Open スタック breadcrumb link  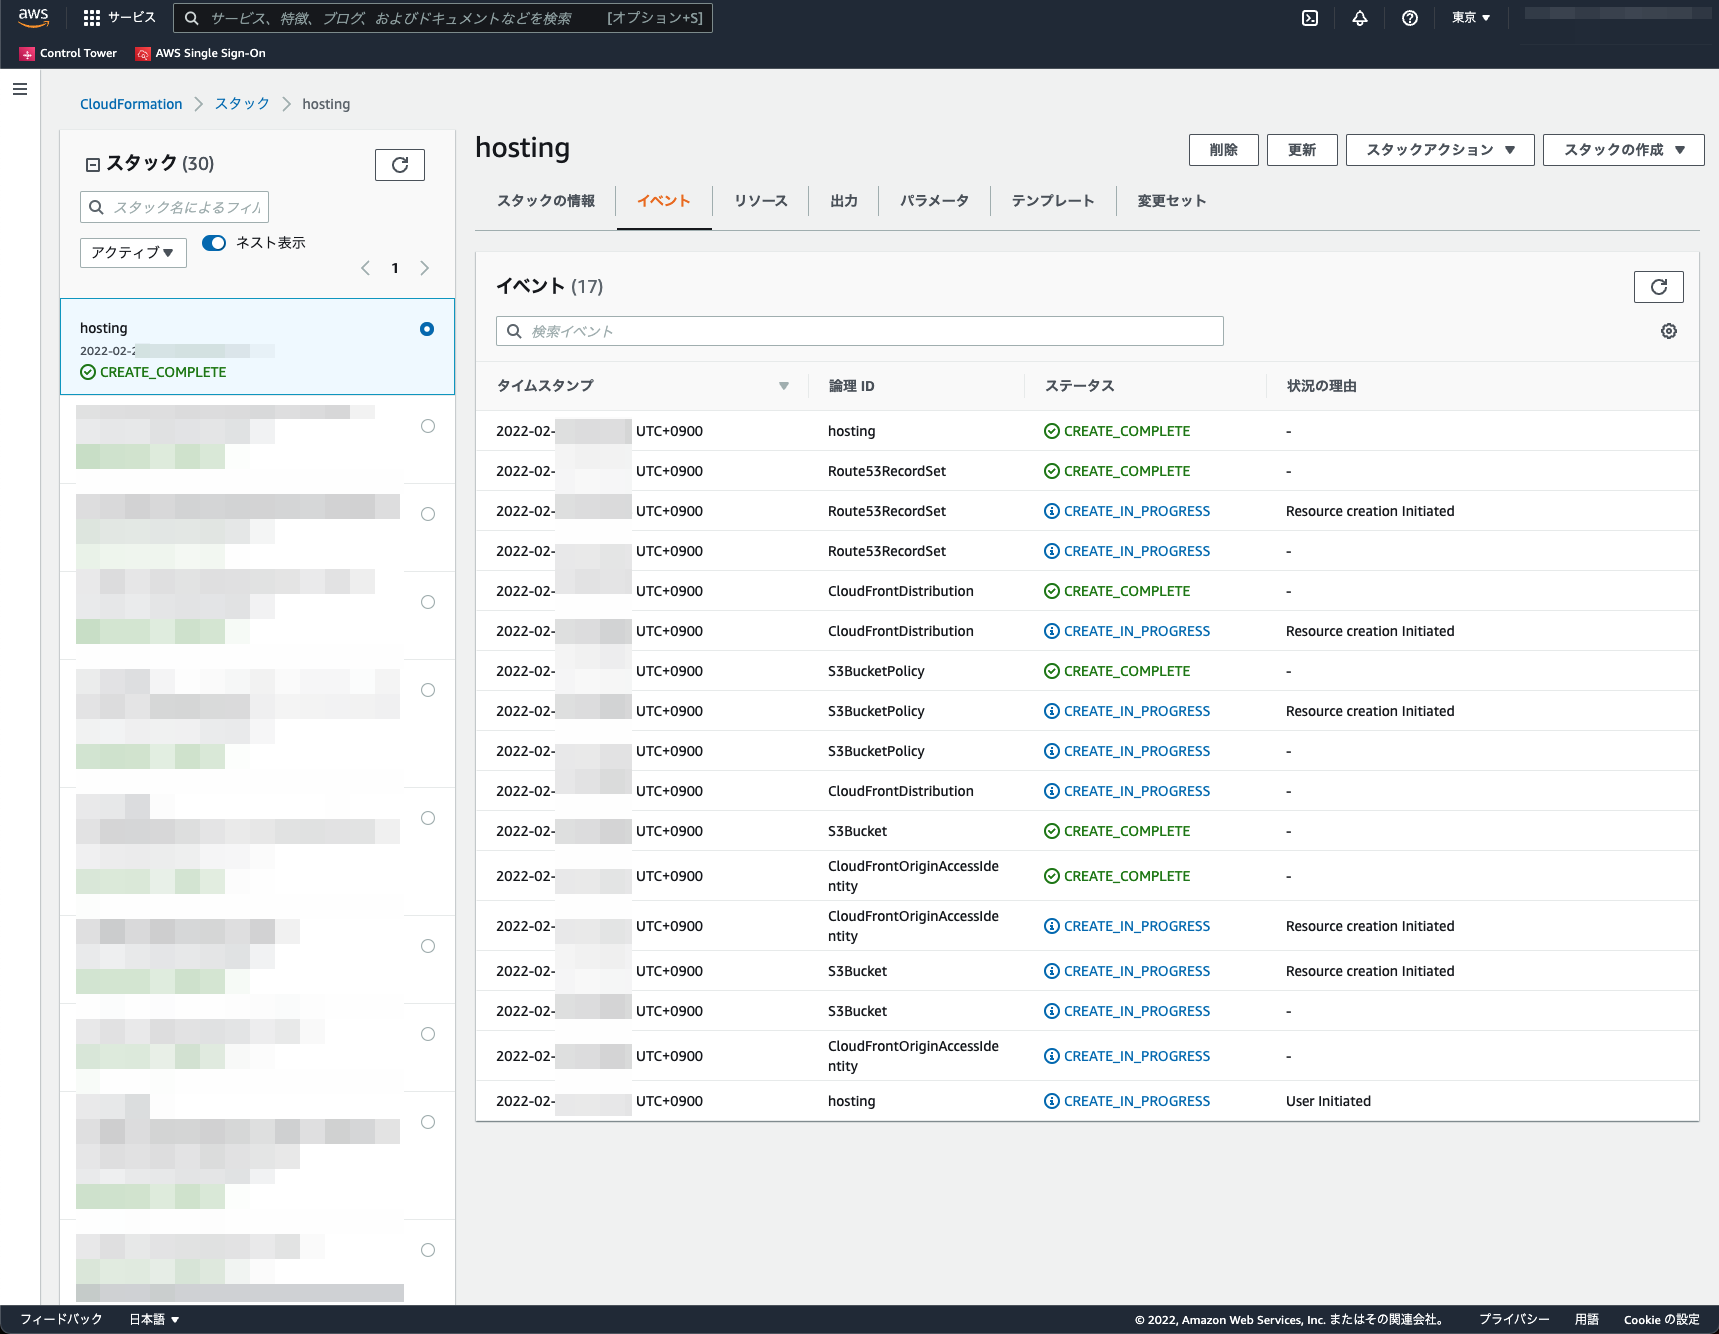[242, 104]
